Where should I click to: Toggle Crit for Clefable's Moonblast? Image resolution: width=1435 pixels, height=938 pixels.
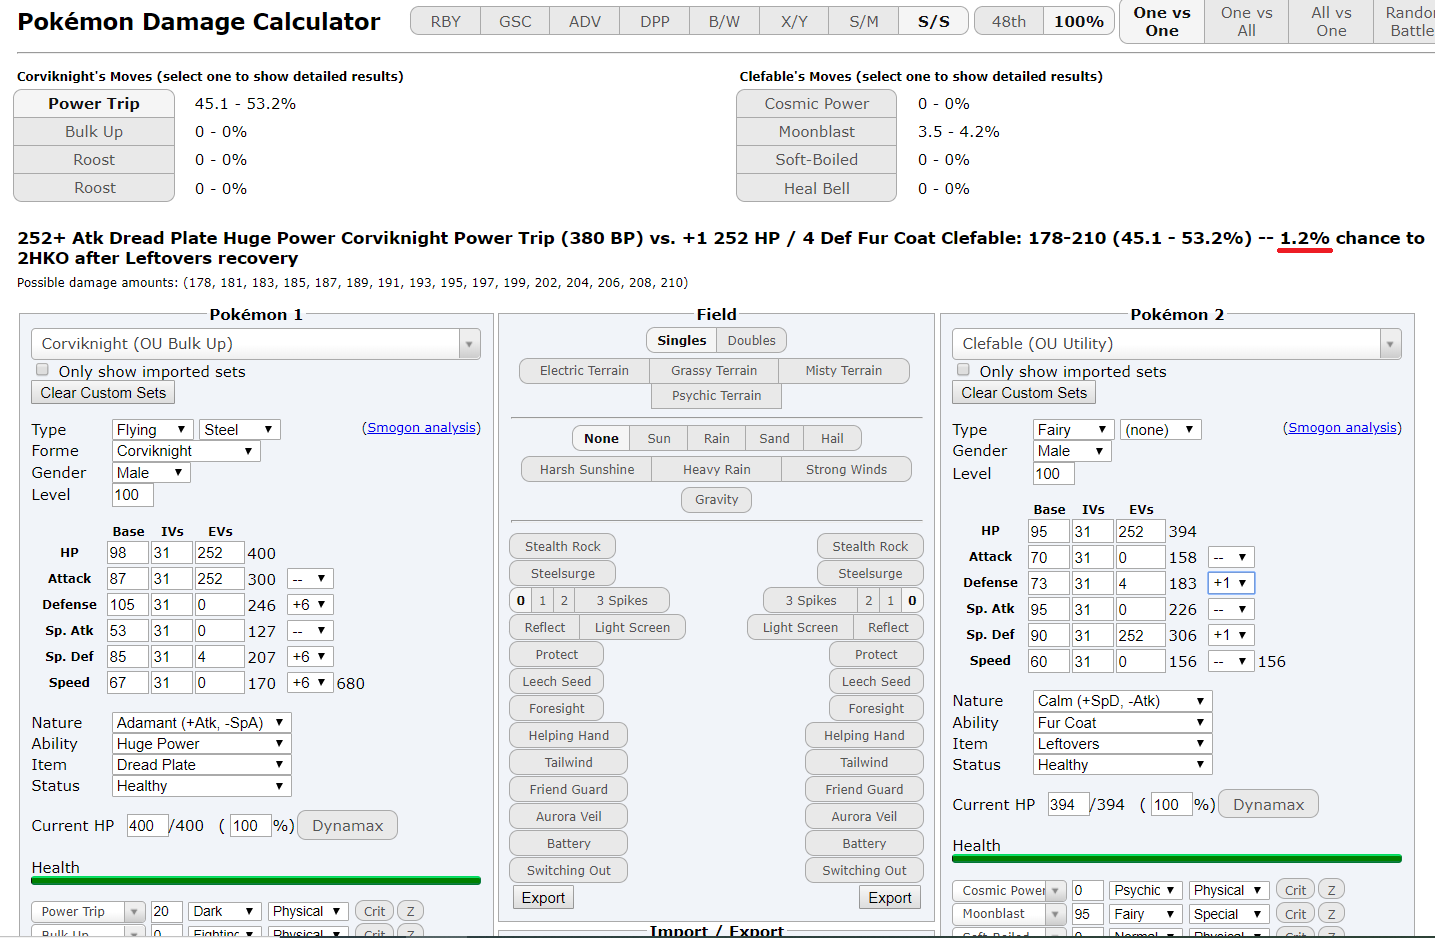[1295, 914]
